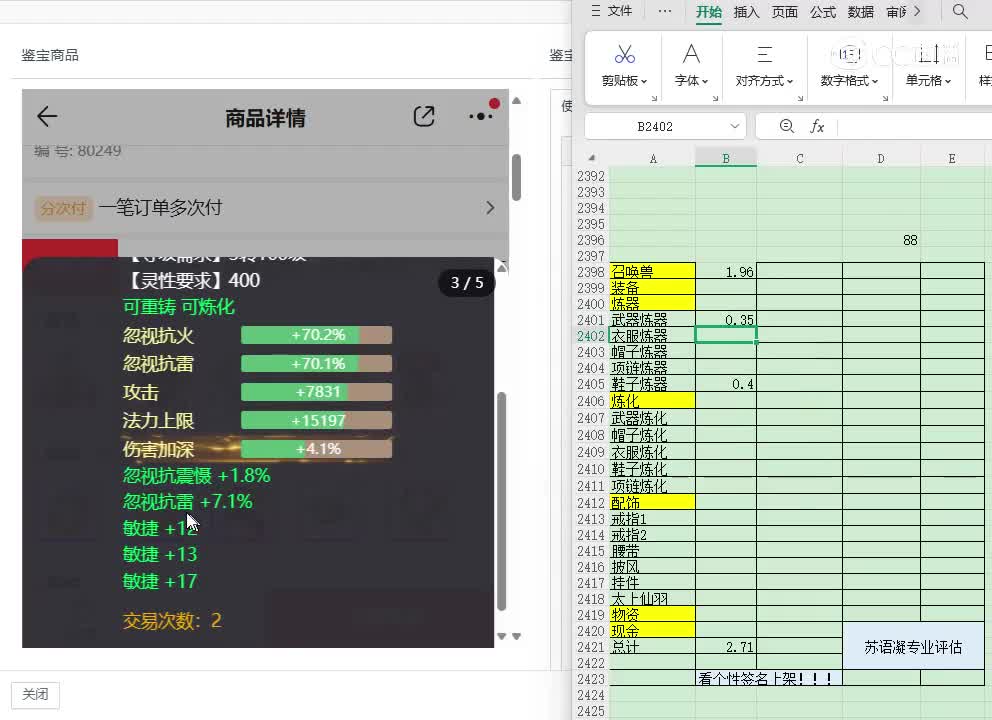Click the zoom lookup icon beside fx

(786, 127)
